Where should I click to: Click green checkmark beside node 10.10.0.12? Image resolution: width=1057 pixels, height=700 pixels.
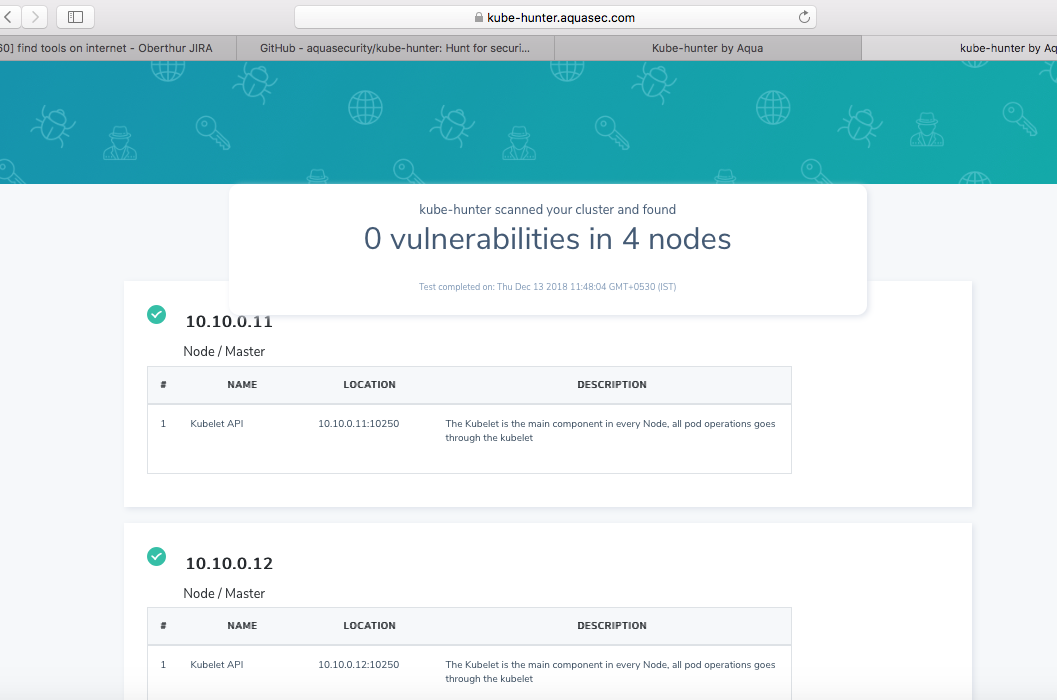(x=156, y=556)
